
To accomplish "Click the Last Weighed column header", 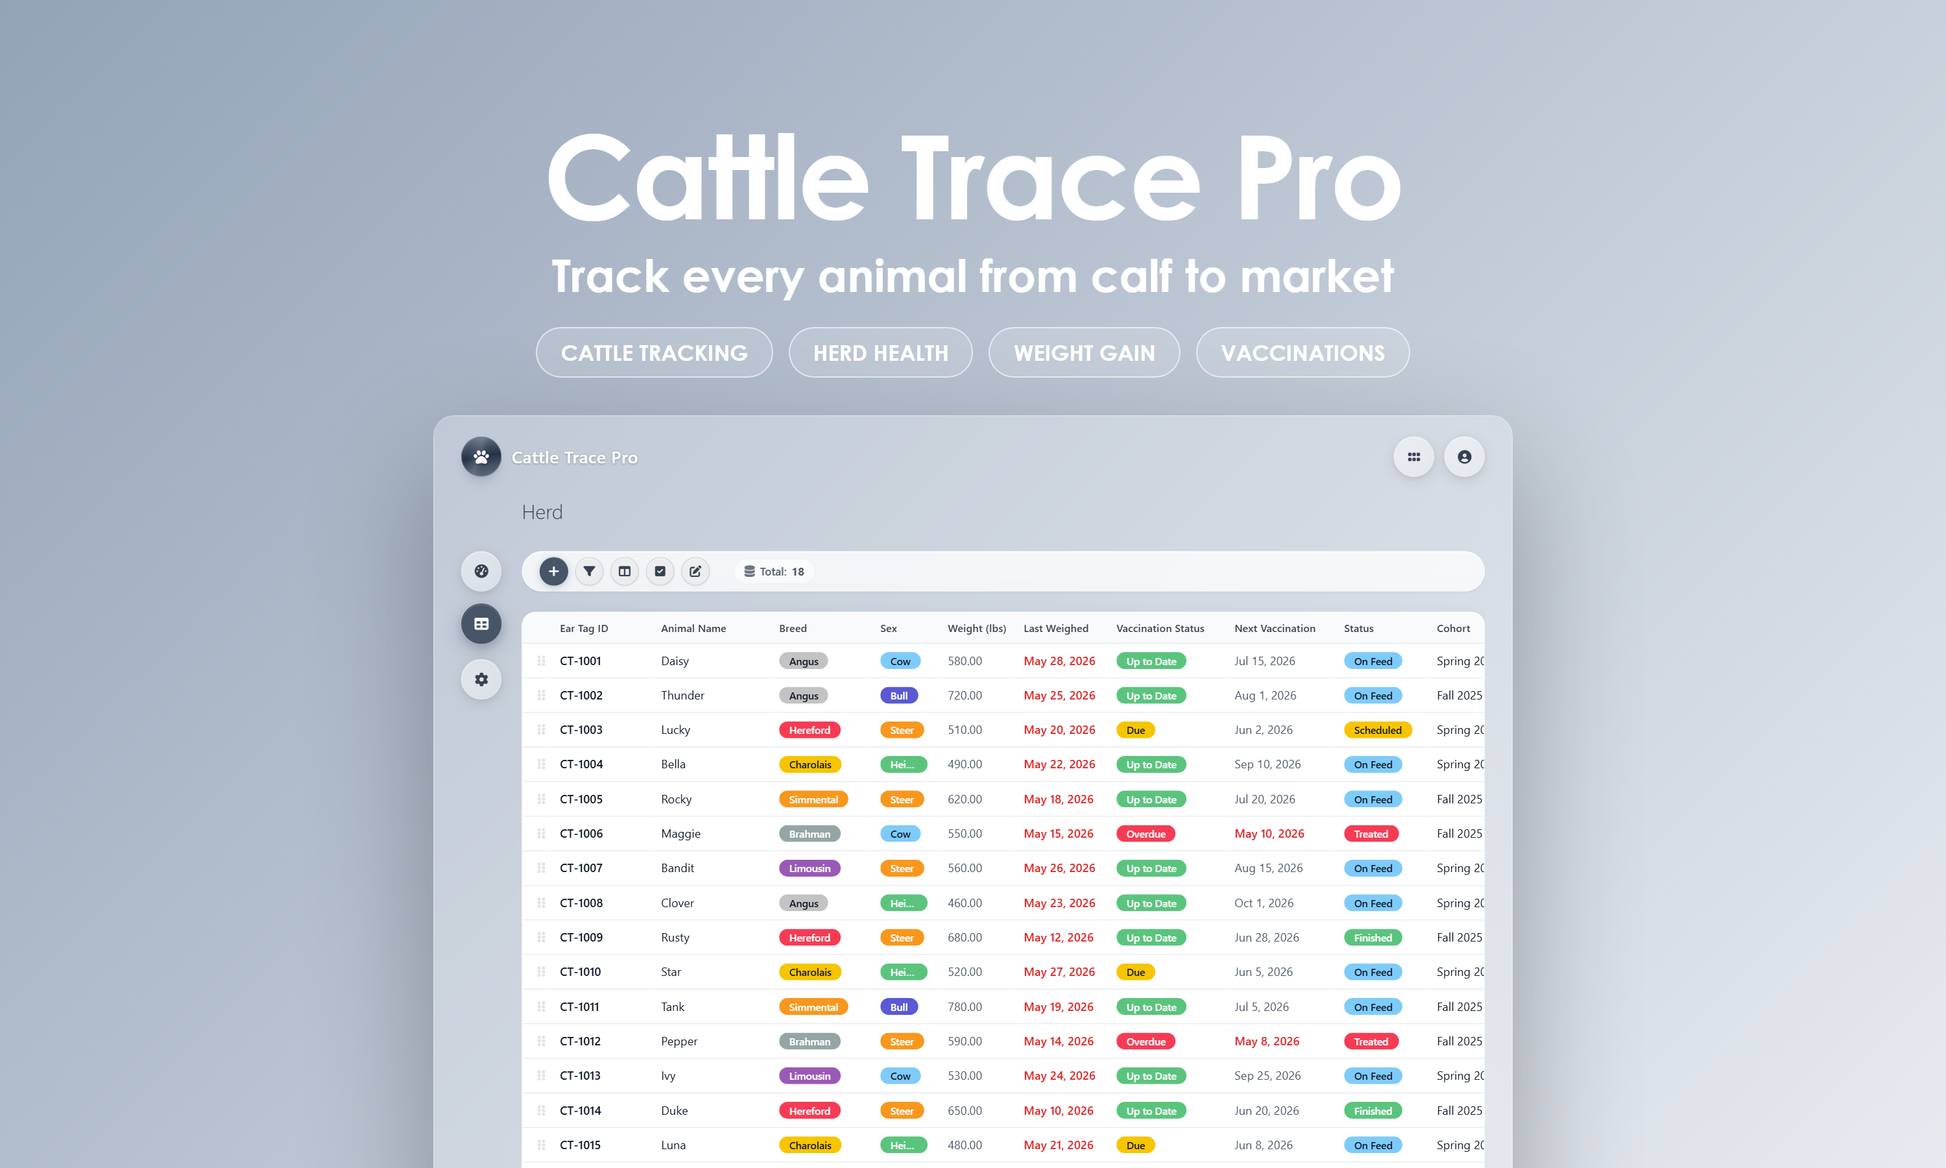I will [x=1056, y=628].
